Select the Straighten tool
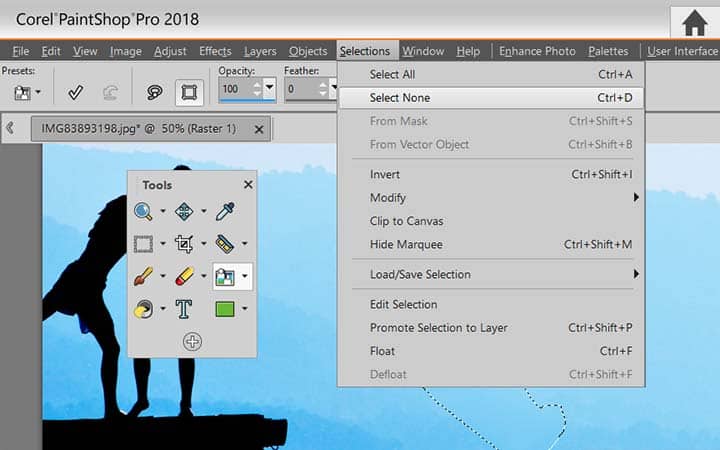 click(x=225, y=244)
